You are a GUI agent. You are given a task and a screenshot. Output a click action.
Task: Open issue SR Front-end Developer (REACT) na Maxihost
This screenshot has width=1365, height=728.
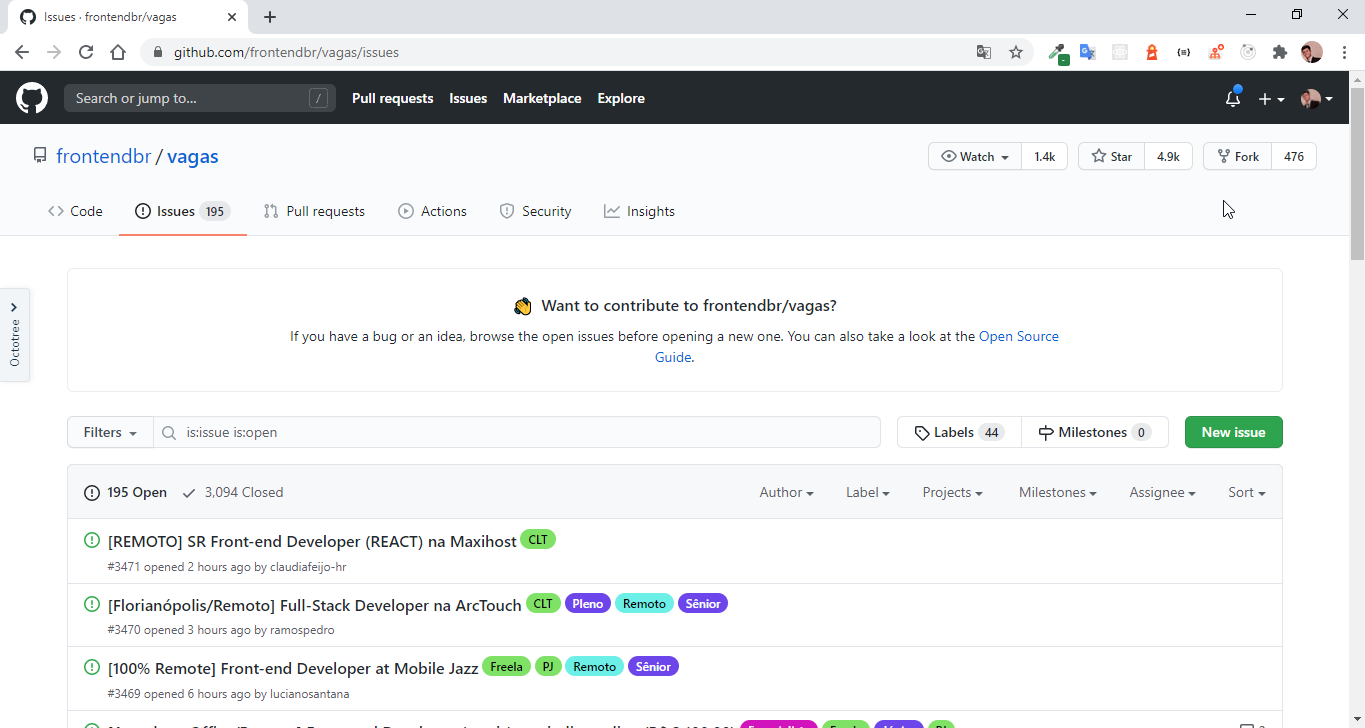point(312,541)
